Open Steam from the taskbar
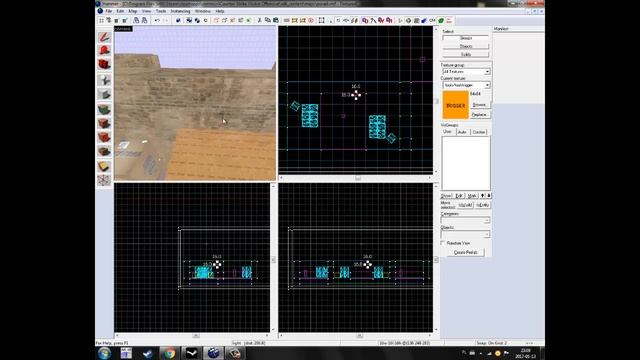Image resolution: width=640 pixels, height=360 pixels. (148, 353)
